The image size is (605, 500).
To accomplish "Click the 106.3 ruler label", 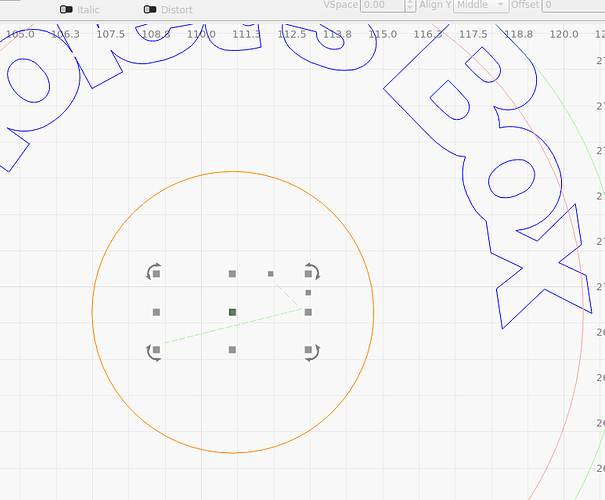I will tap(65, 34).
